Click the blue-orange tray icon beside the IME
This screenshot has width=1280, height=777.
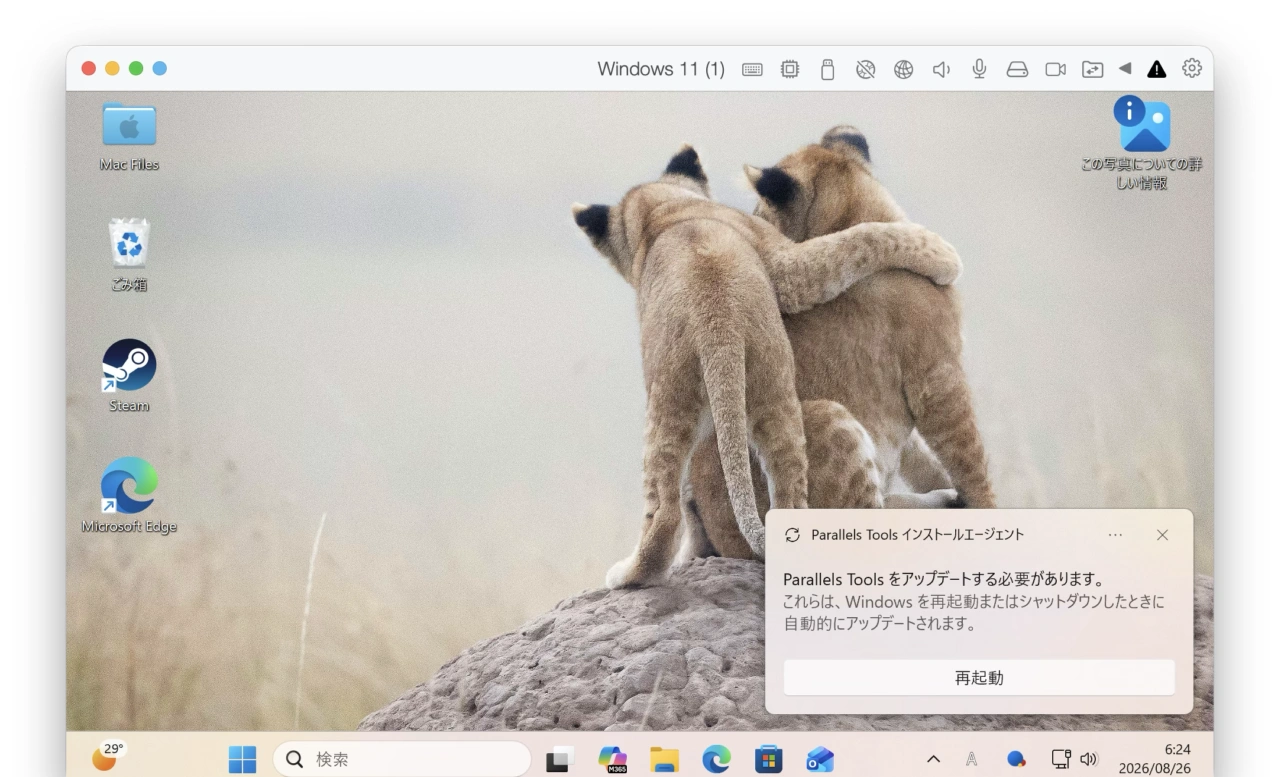[1016, 760]
